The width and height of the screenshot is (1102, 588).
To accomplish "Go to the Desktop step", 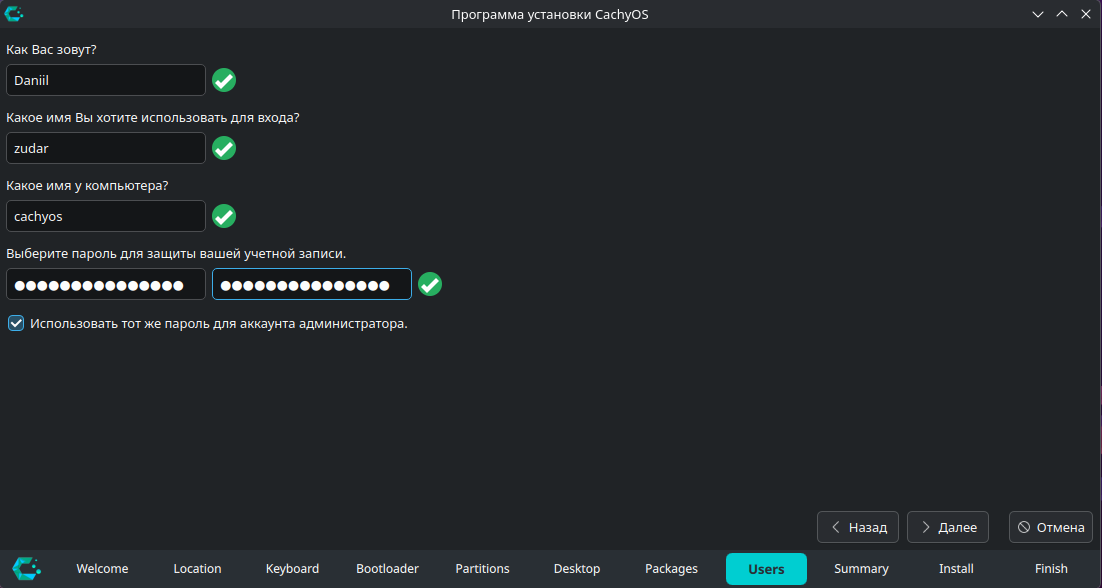I will pos(577,568).
